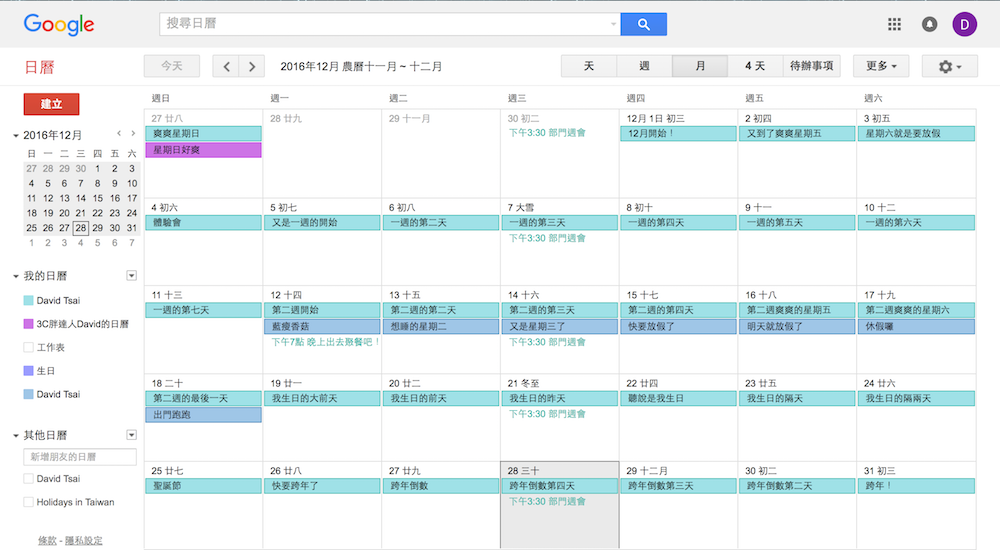
Task: Toggle the 工作表 calendar checkbox
Action: click(x=28, y=347)
